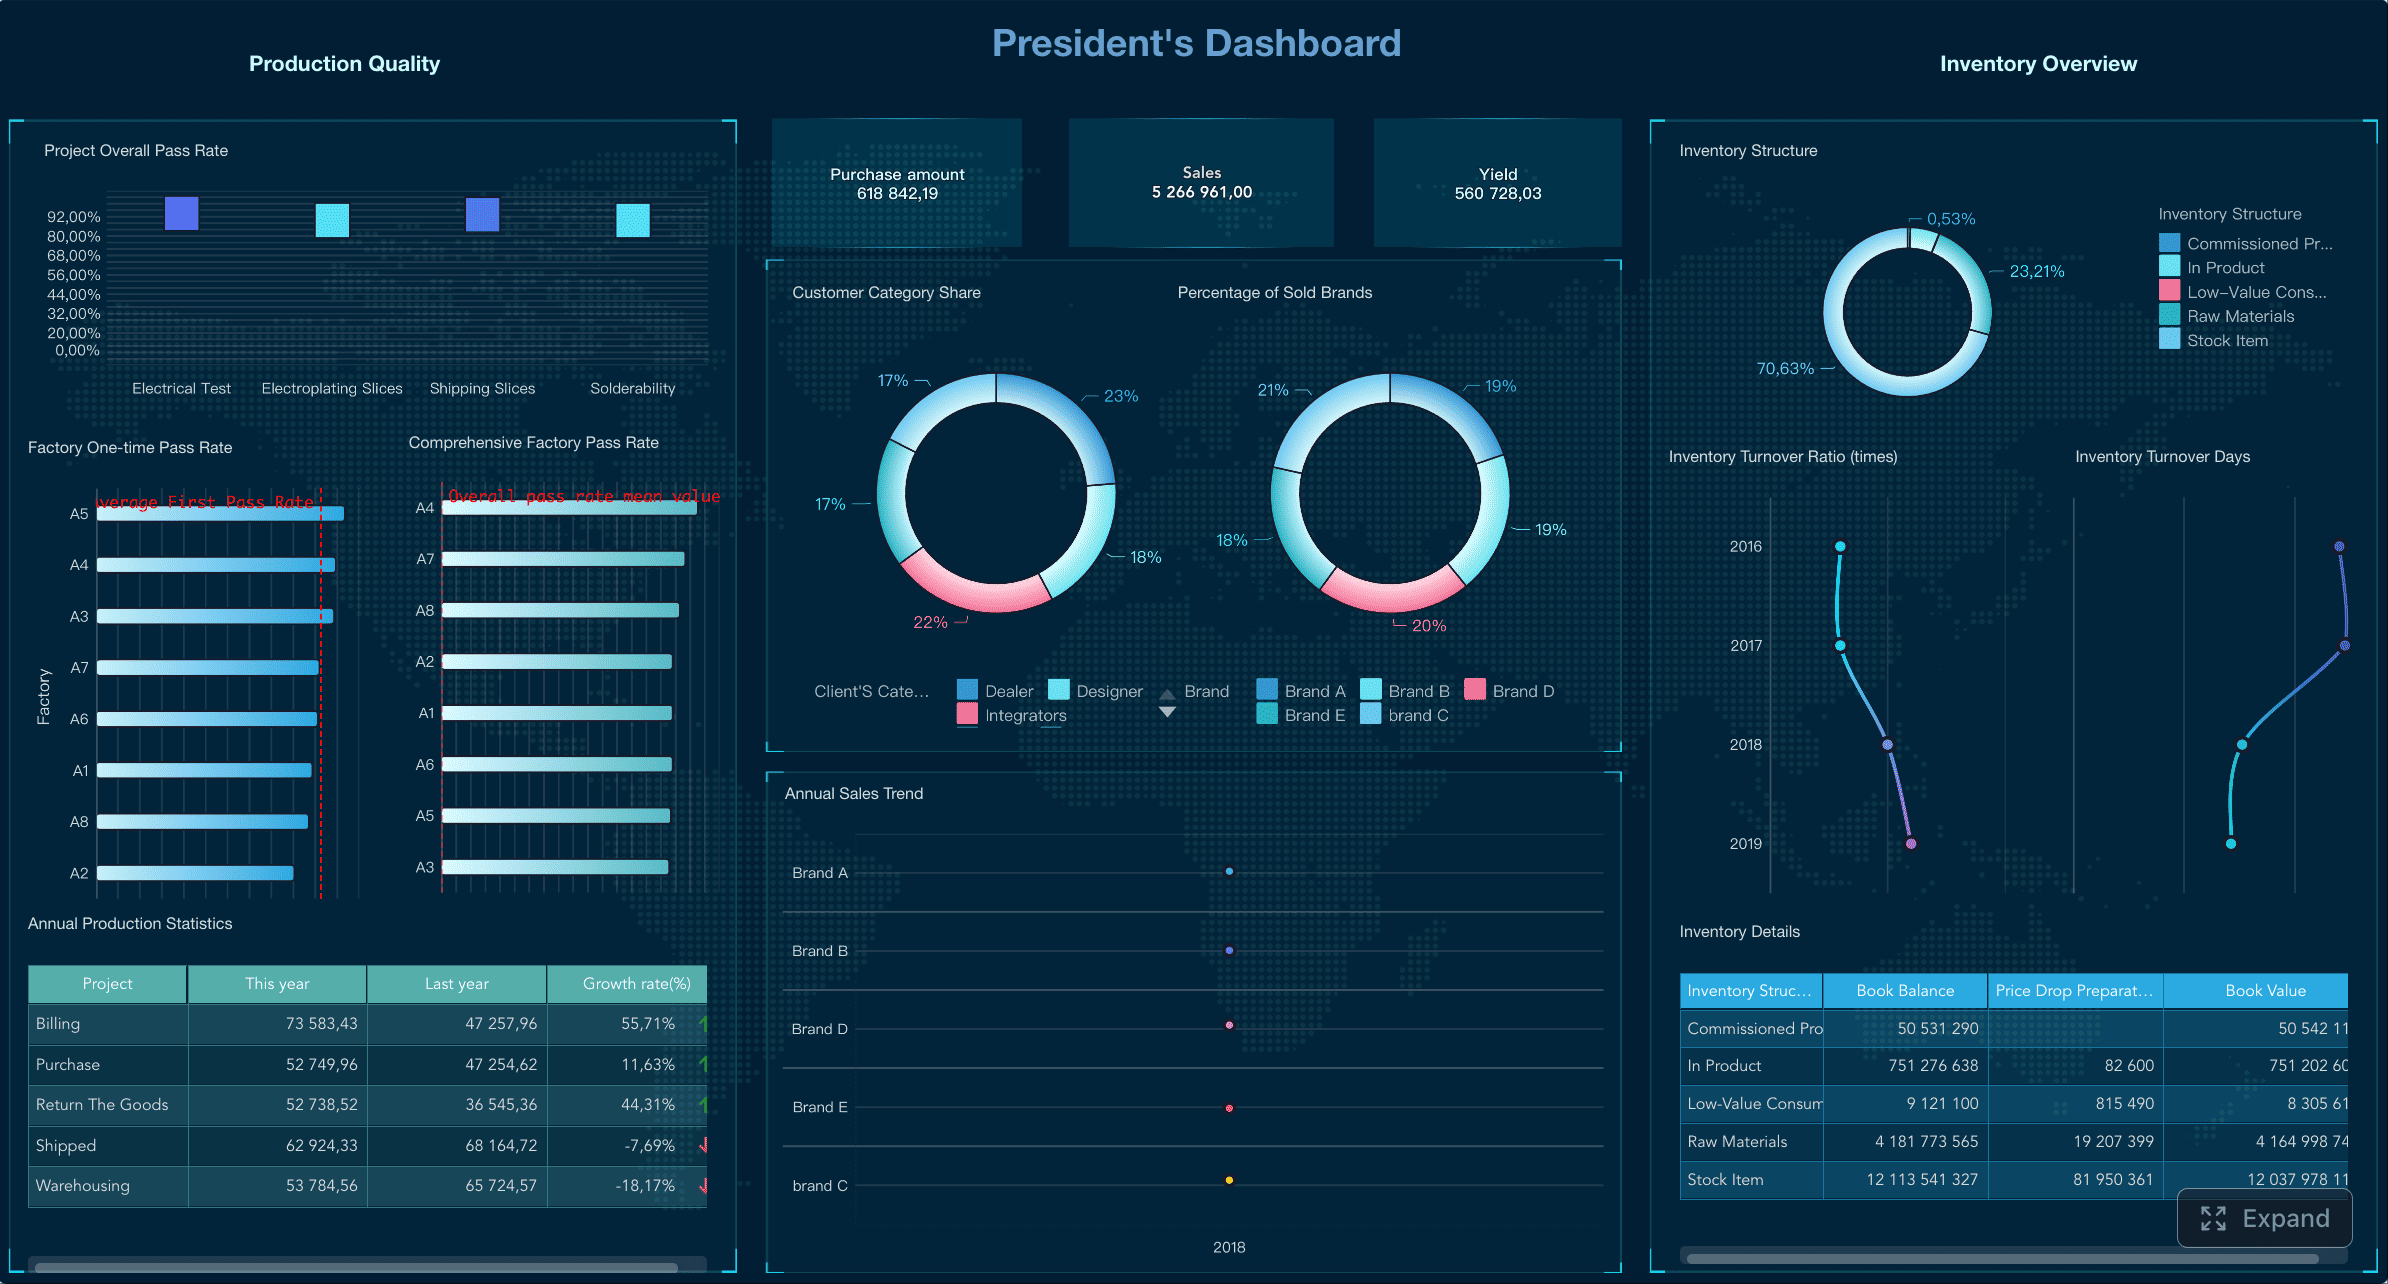
Task: Click the Raw Materials legend icon
Action: (x=2168, y=315)
